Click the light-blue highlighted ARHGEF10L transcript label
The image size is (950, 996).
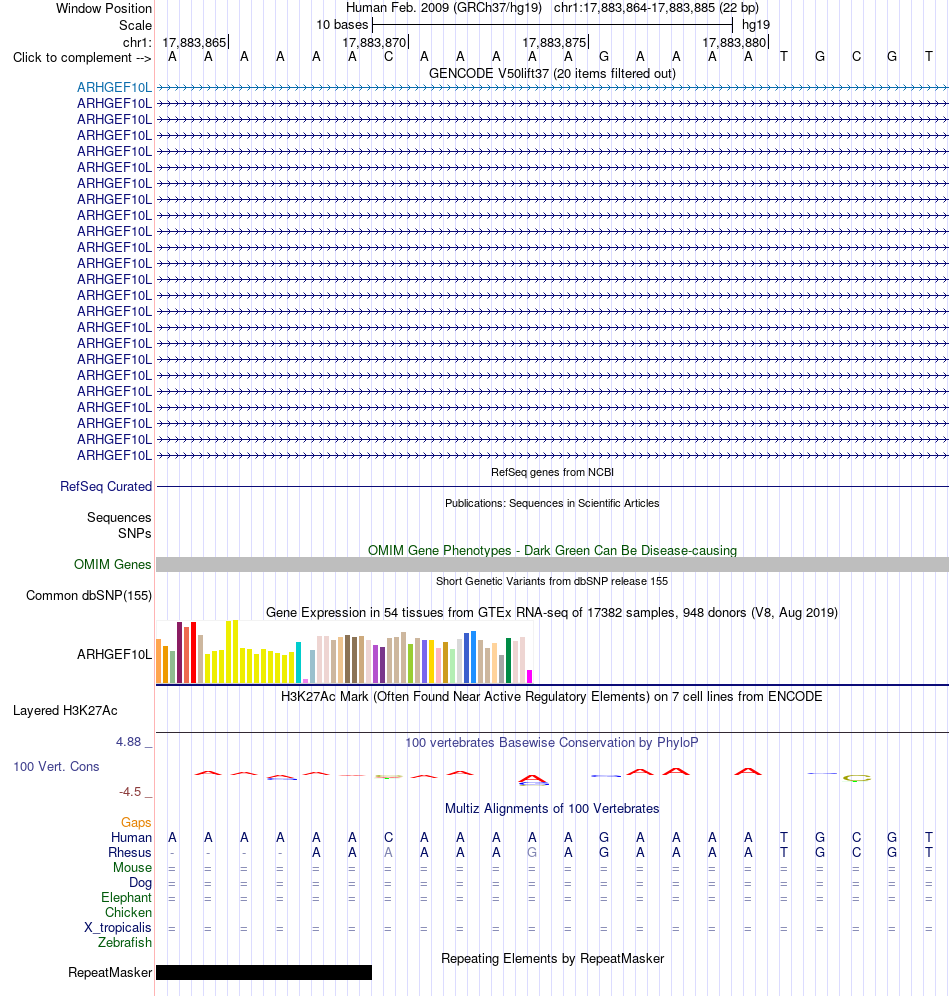pyautogui.click(x=114, y=88)
